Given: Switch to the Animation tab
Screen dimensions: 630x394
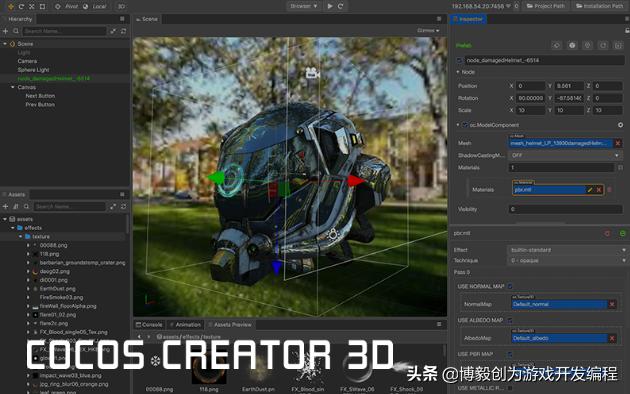Looking at the screenshot, I should [185, 325].
